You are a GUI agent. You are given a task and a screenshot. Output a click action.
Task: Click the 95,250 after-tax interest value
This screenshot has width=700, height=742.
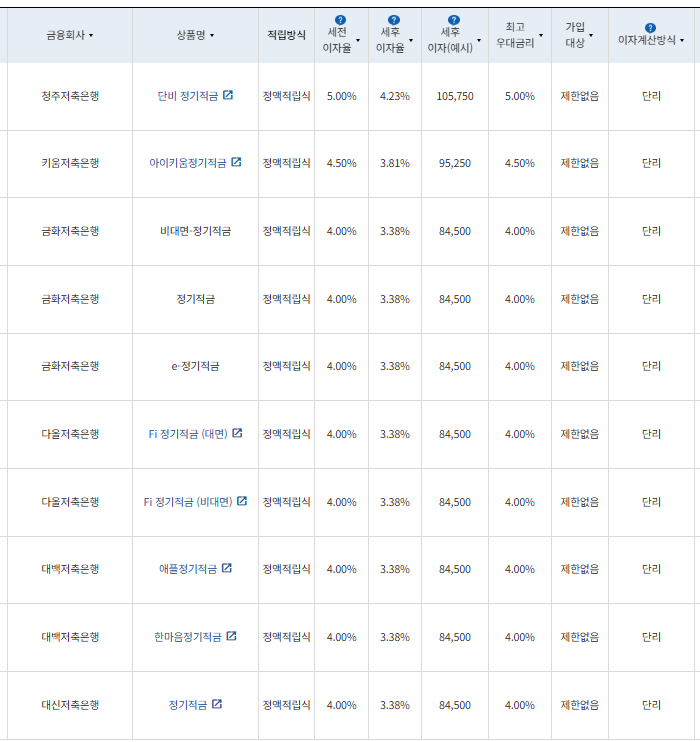[x=455, y=163]
